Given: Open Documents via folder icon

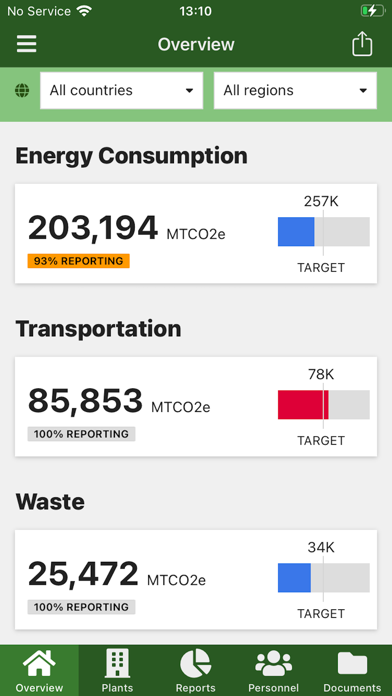Looking at the screenshot, I should click(x=352, y=664).
